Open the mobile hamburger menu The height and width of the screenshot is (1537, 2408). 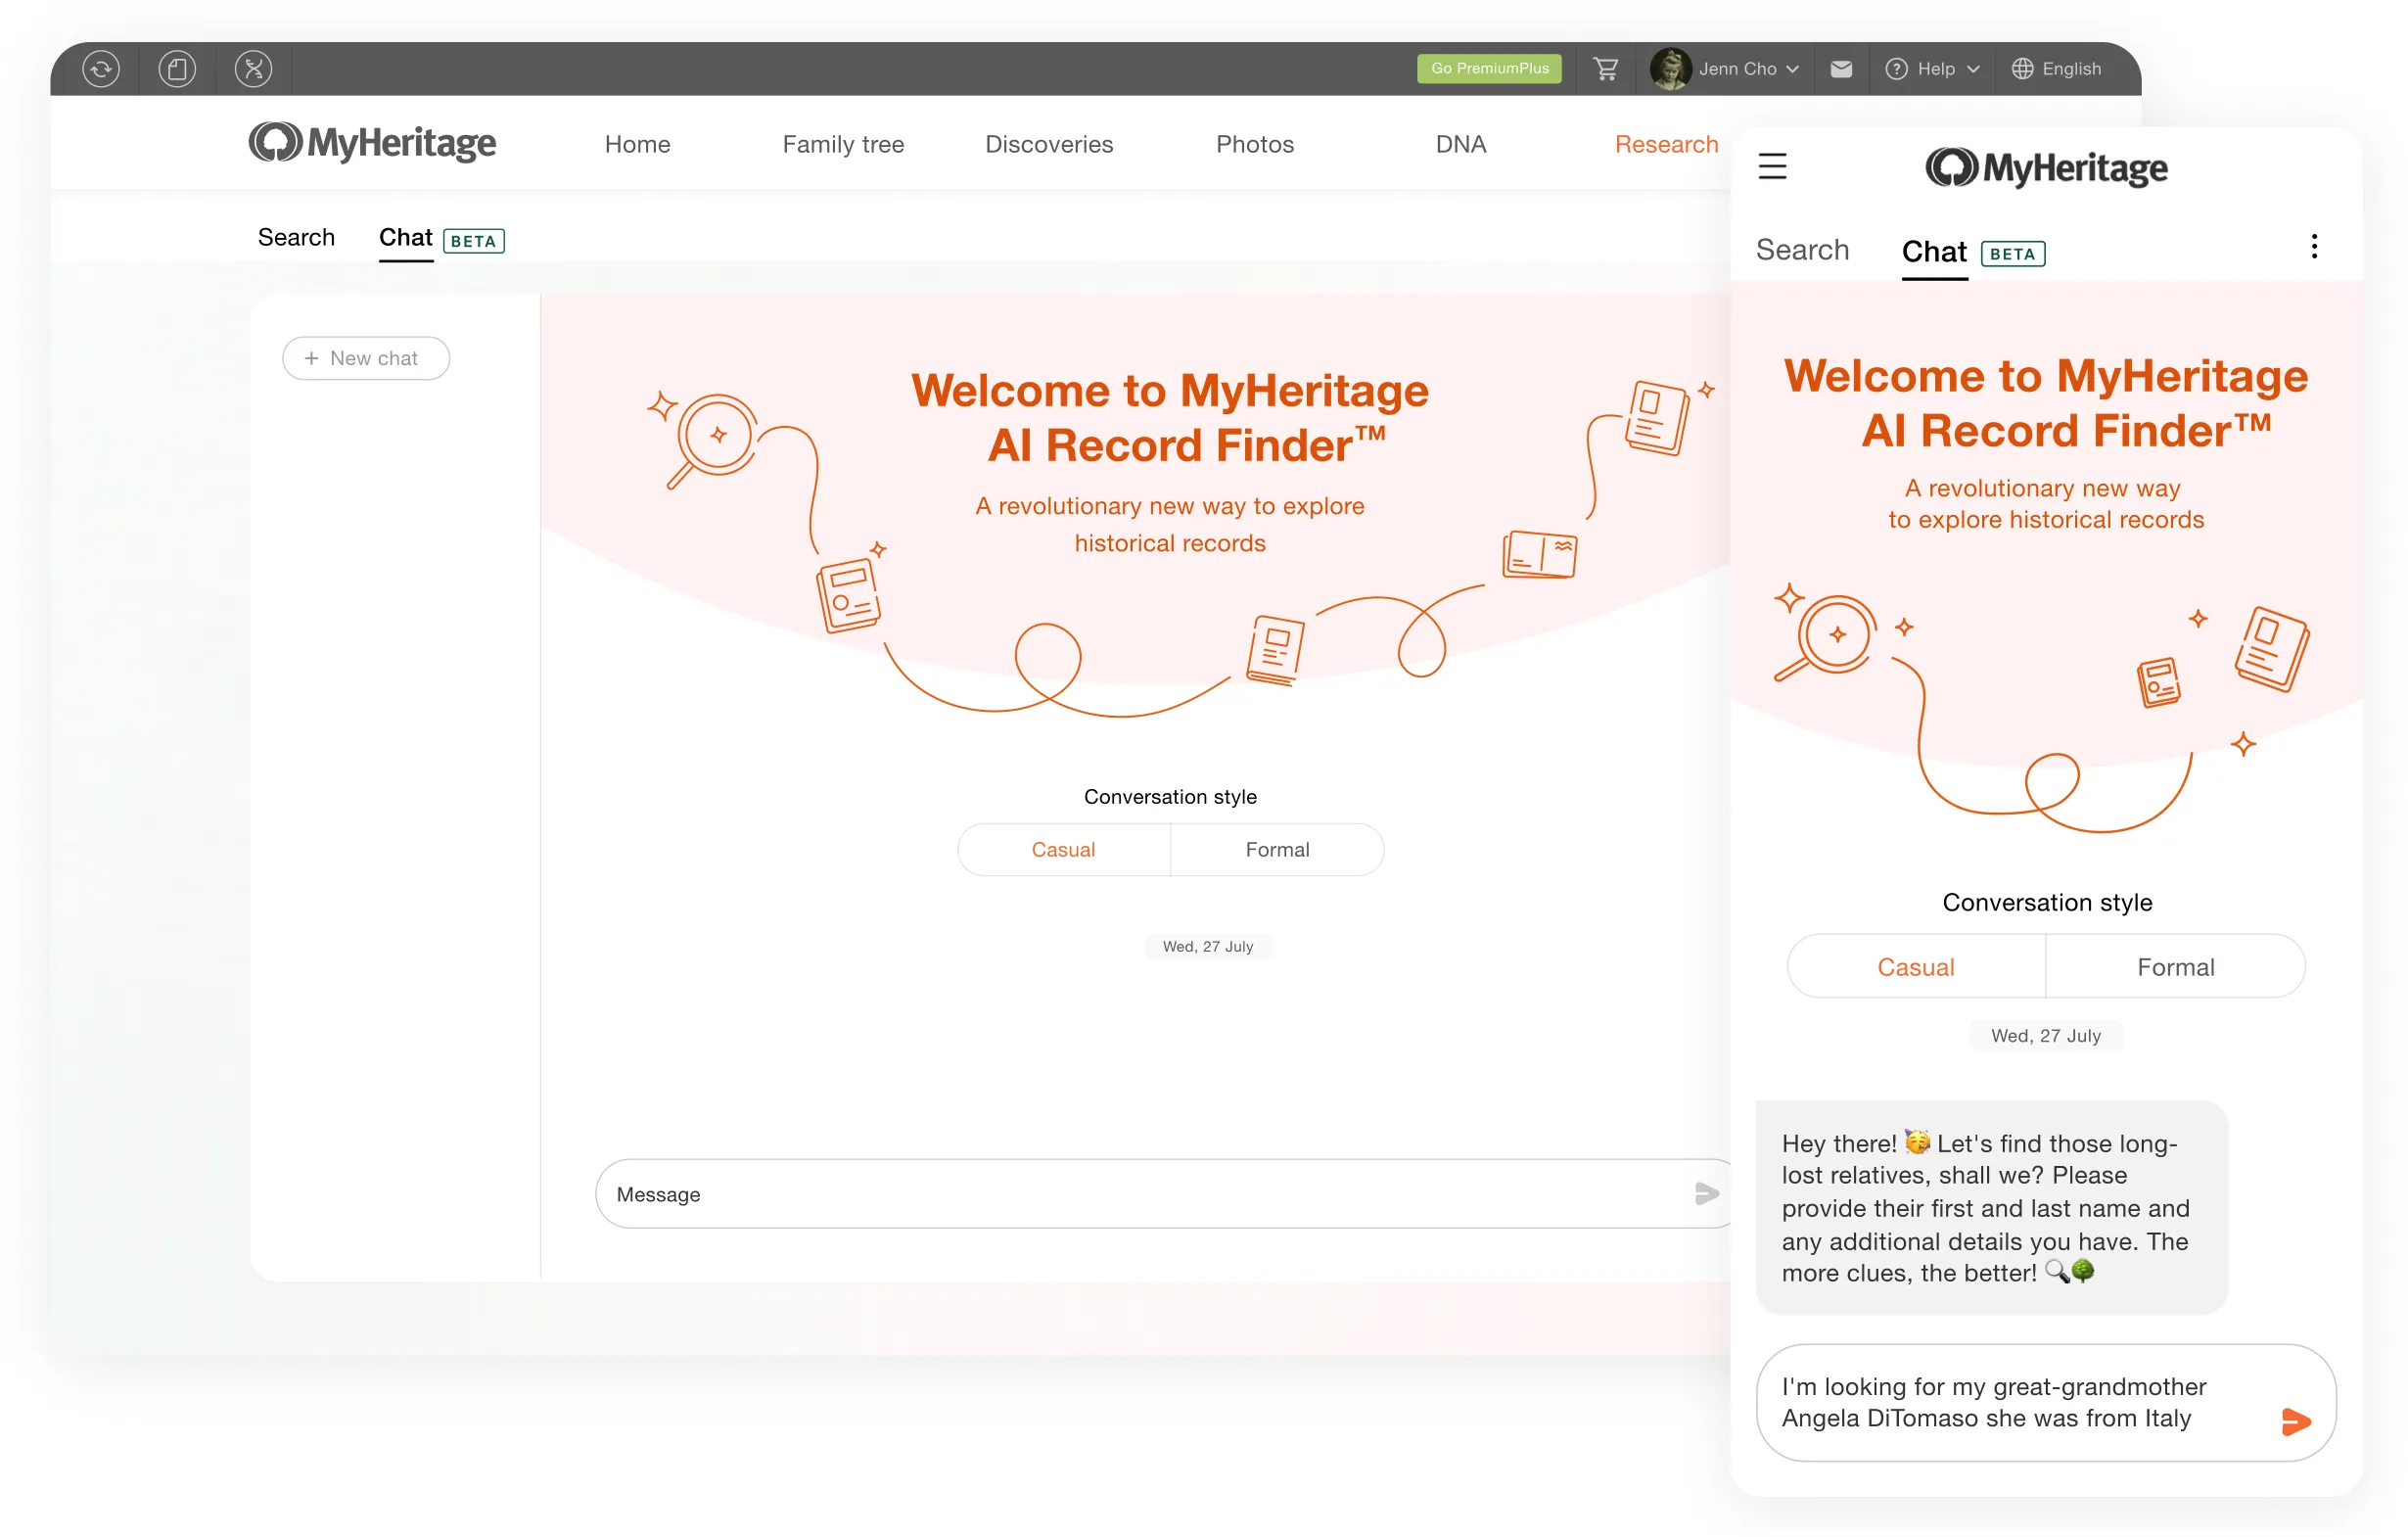coord(1772,166)
